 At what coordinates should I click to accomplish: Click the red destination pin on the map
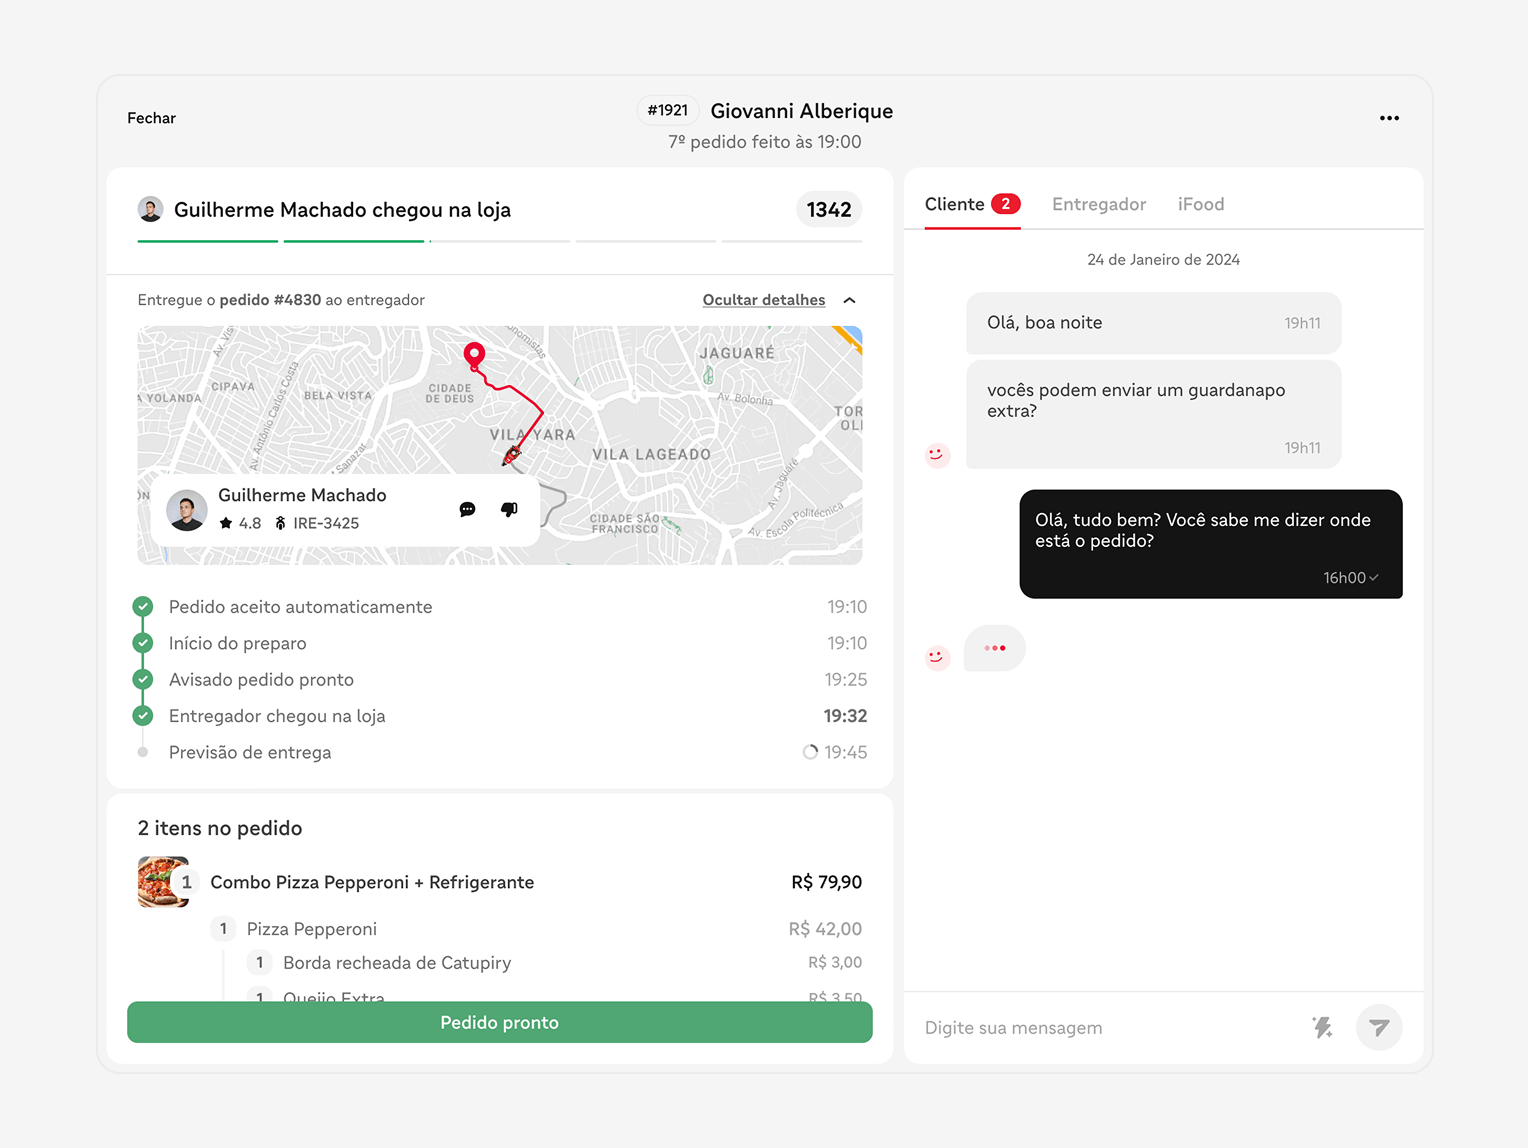pos(474,354)
